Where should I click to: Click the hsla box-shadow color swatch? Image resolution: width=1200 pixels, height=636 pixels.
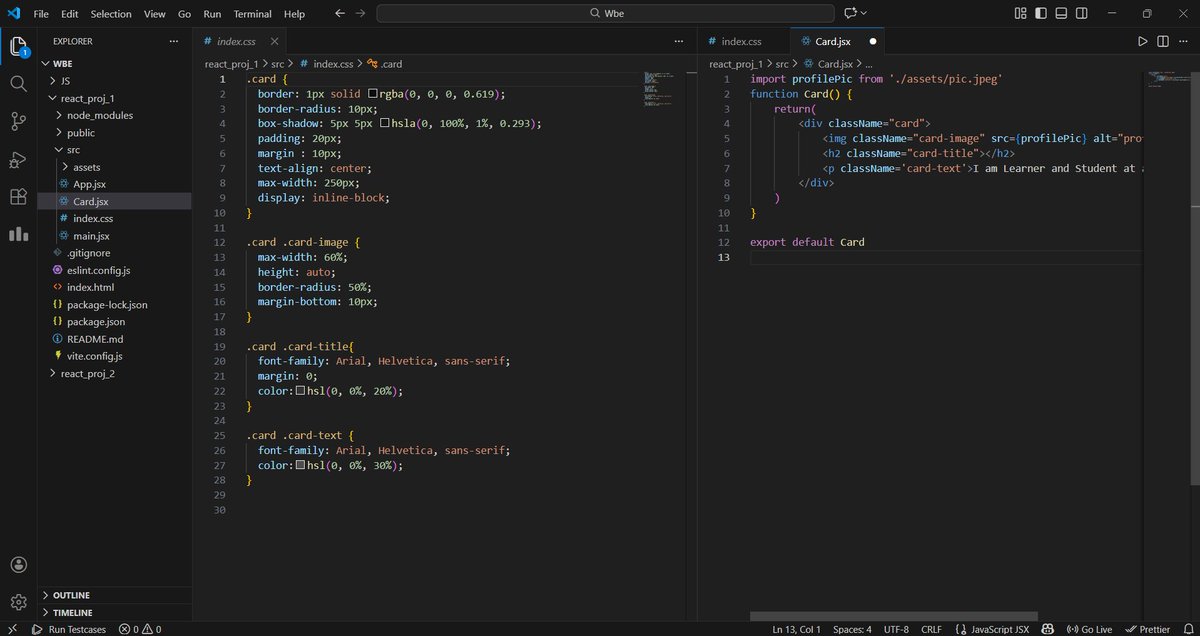384,123
